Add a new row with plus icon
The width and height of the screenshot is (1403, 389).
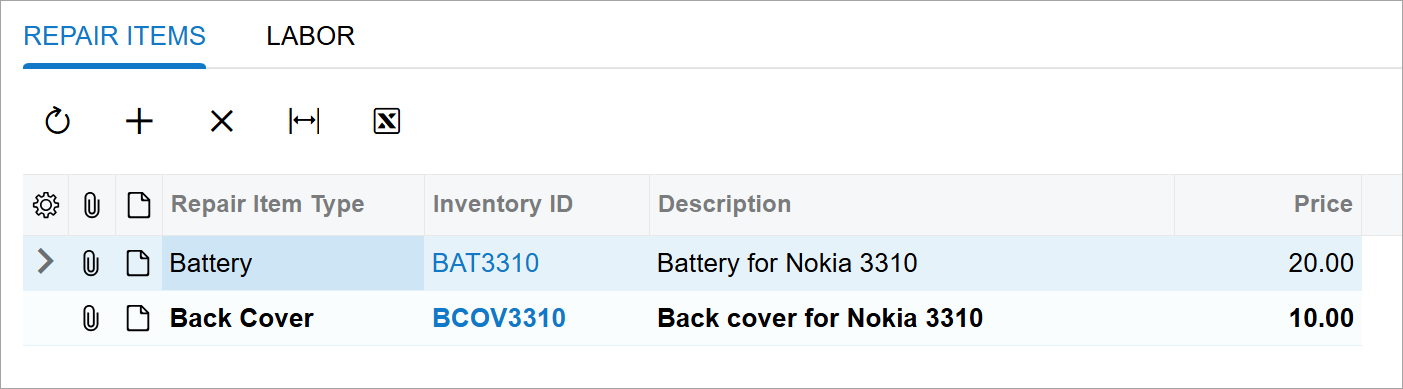[139, 122]
